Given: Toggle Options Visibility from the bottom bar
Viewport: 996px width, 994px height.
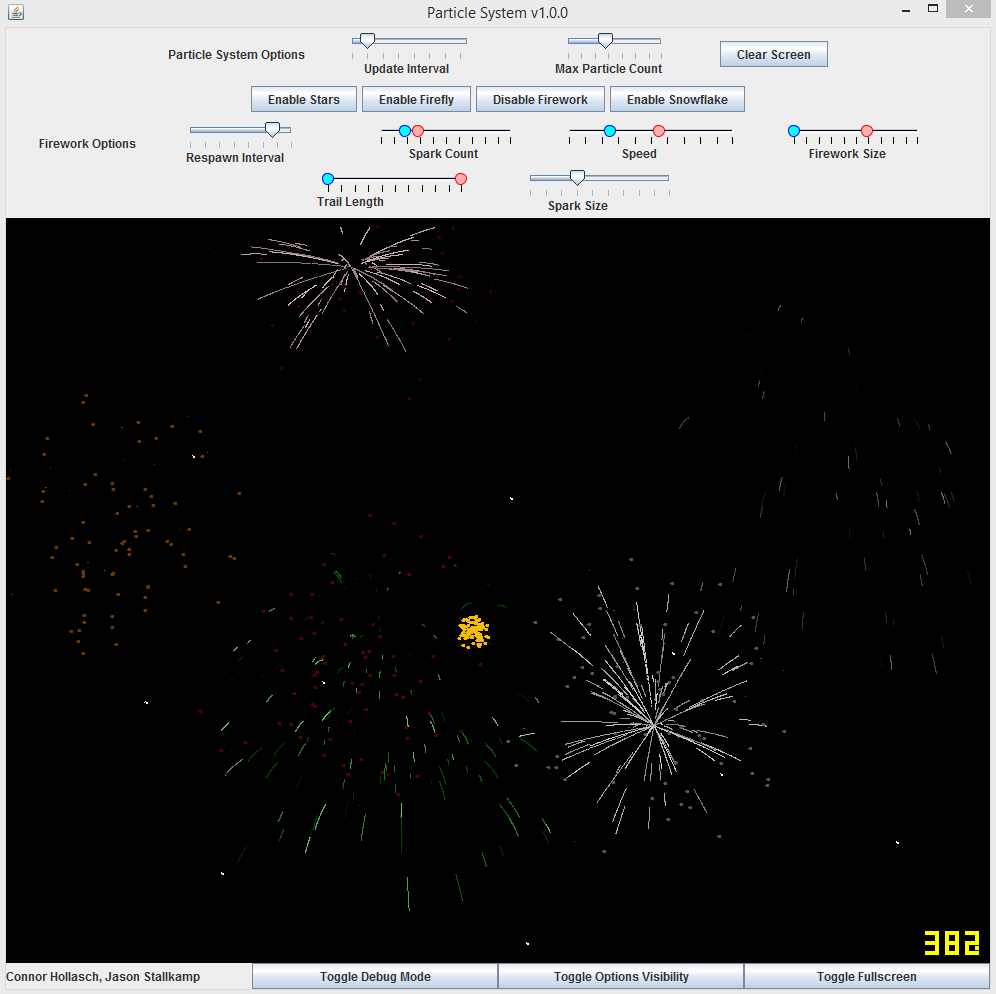Looking at the screenshot, I should [620, 976].
